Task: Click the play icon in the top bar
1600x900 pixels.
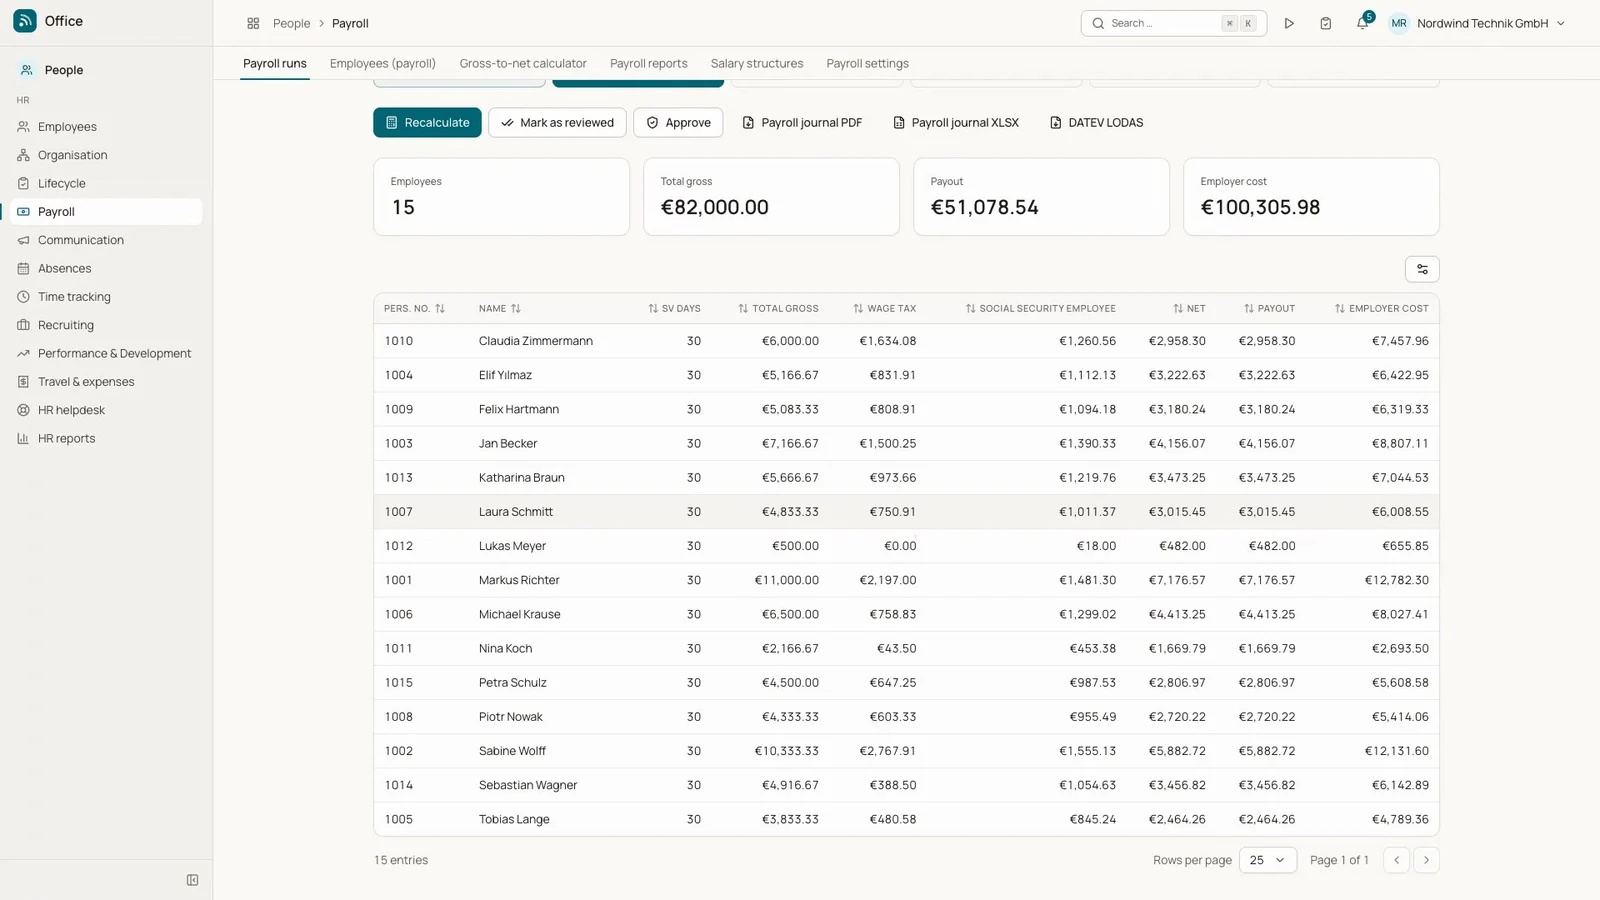Action: 1289,23
